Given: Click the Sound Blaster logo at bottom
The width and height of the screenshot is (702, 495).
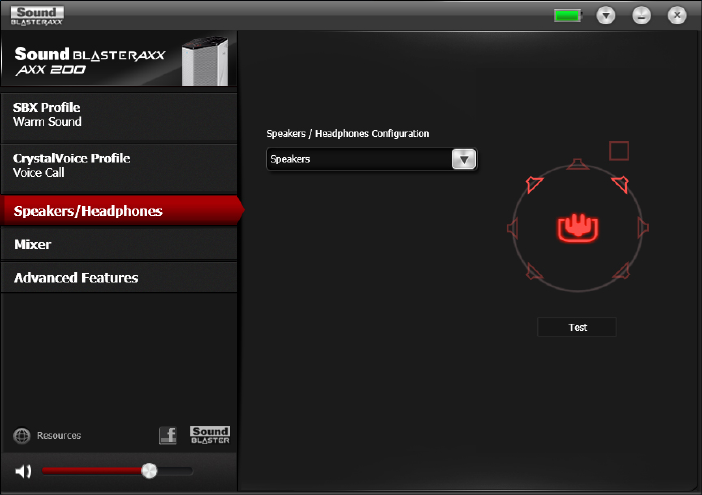Looking at the screenshot, I should (210, 435).
